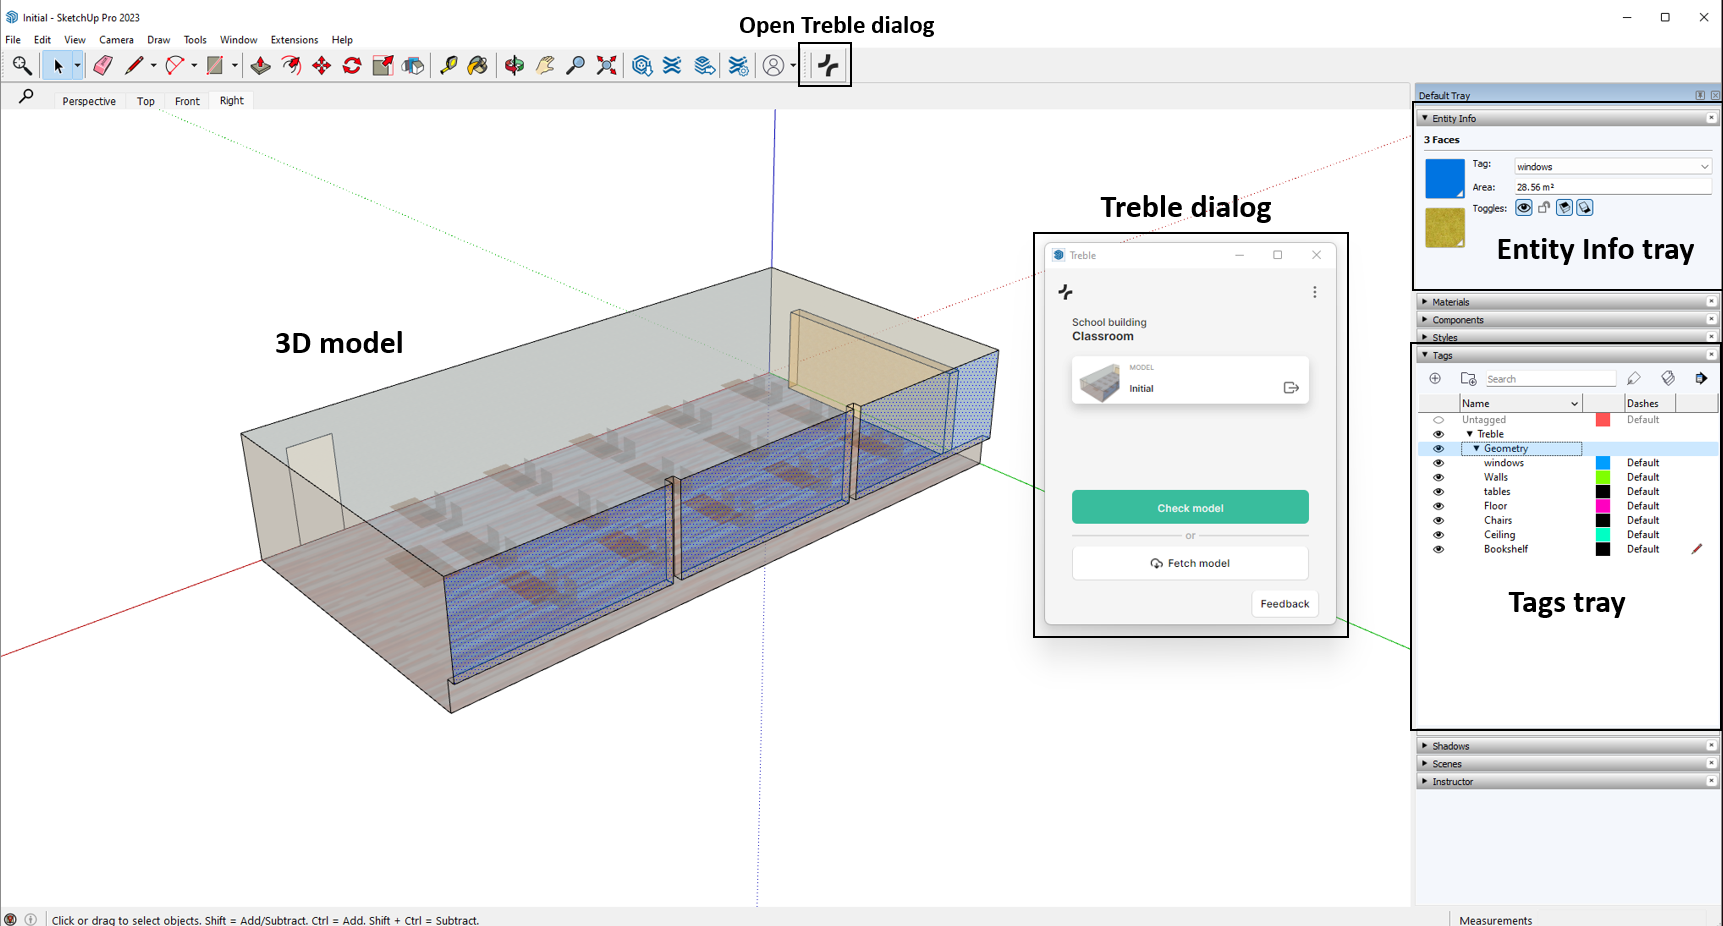Viewport: 1723px width, 926px height.
Task: Toggle visibility of the tables tag
Action: coord(1438,492)
